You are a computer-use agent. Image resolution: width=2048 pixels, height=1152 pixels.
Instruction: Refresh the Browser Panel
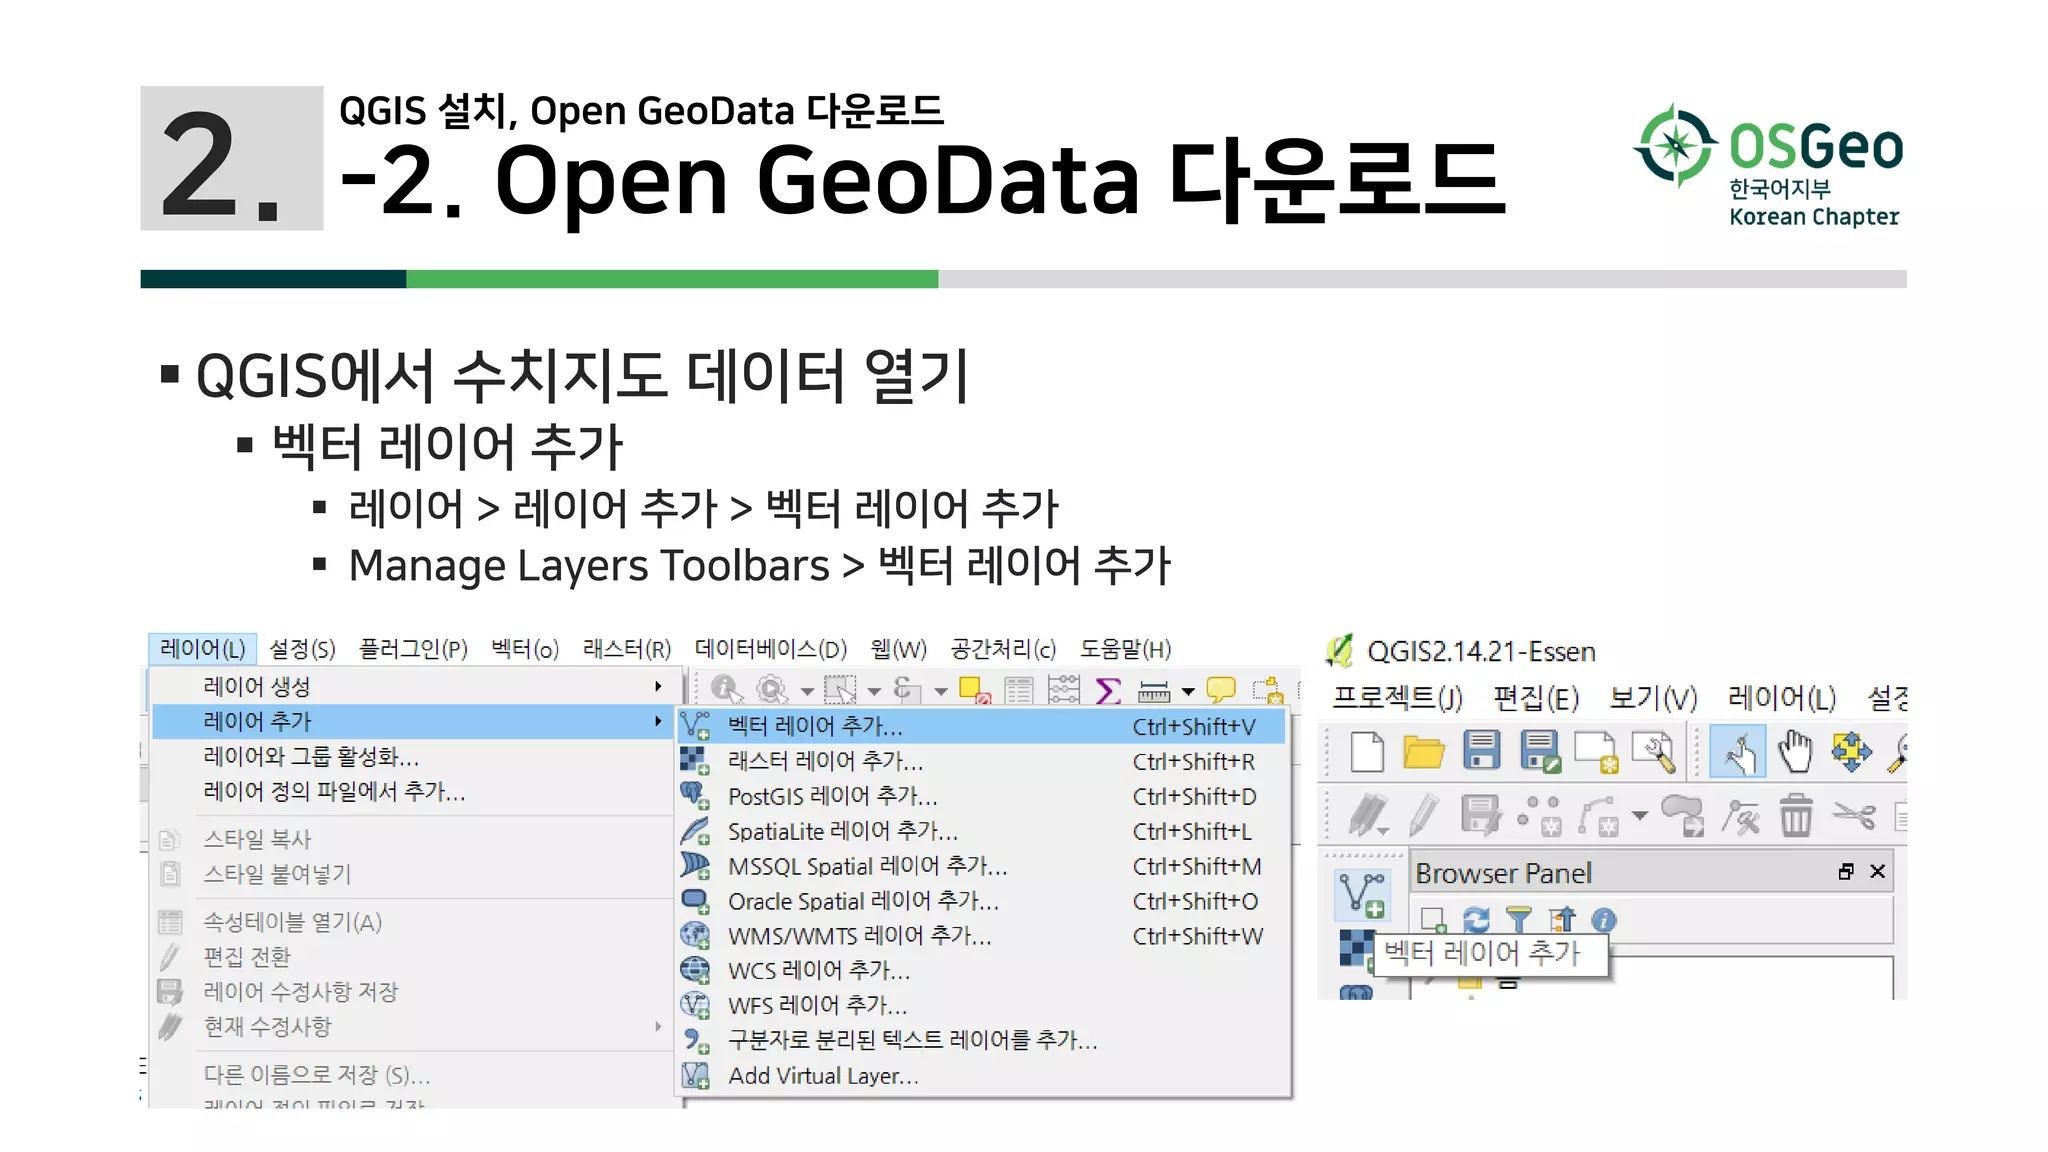[x=1476, y=919]
